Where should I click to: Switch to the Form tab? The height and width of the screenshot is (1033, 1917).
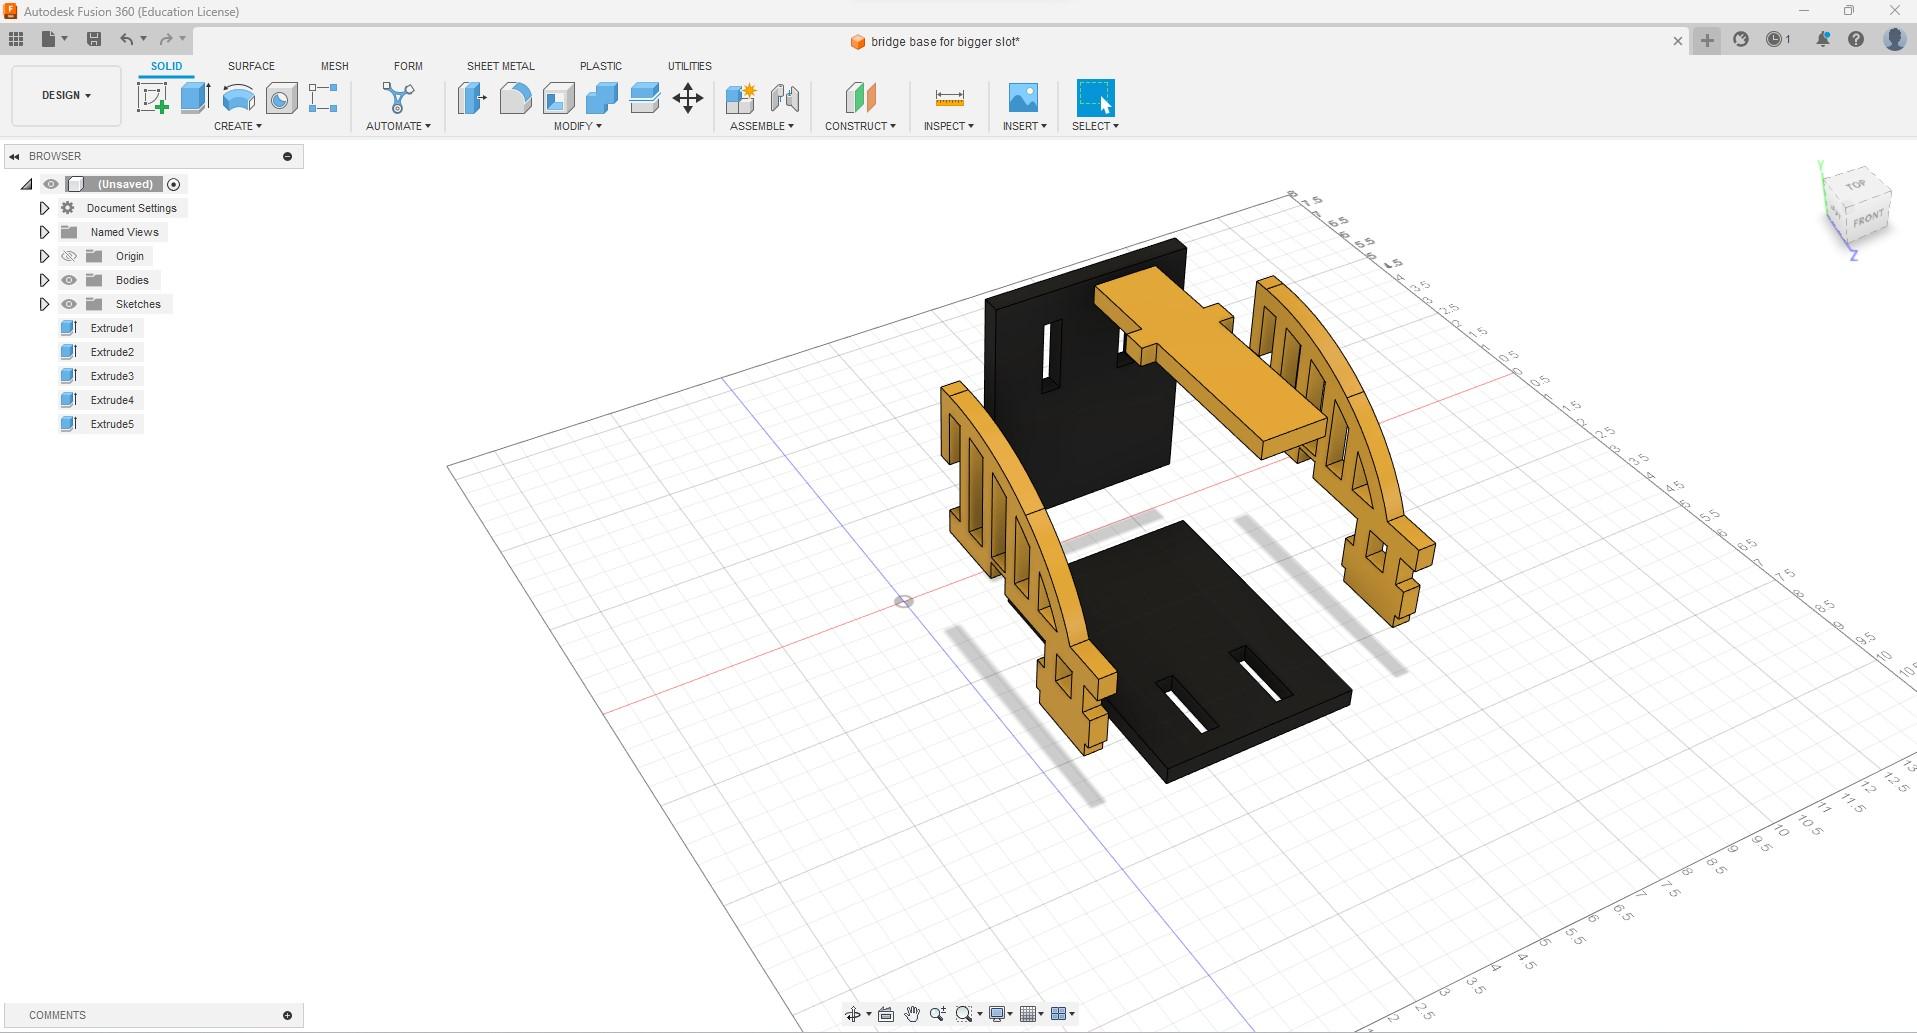click(408, 66)
